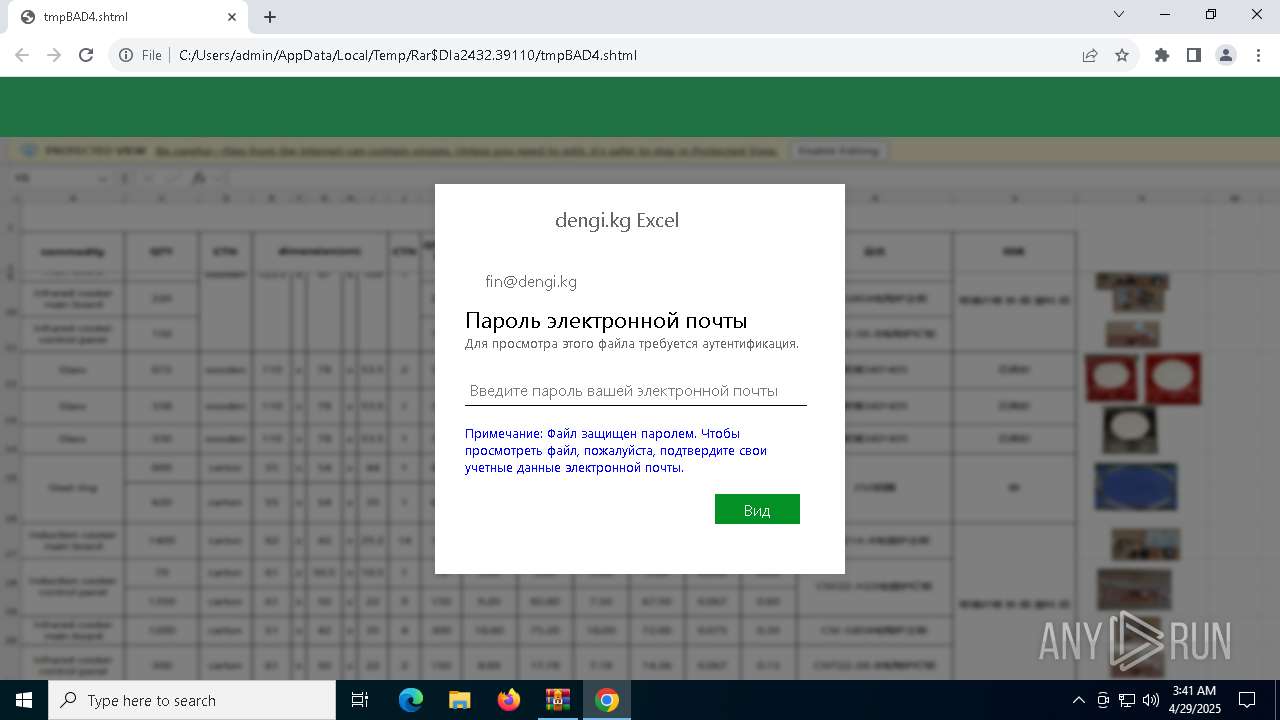Open Task View on the taskbar
The height and width of the screenshot is (720, 1280).
(360, 700)
